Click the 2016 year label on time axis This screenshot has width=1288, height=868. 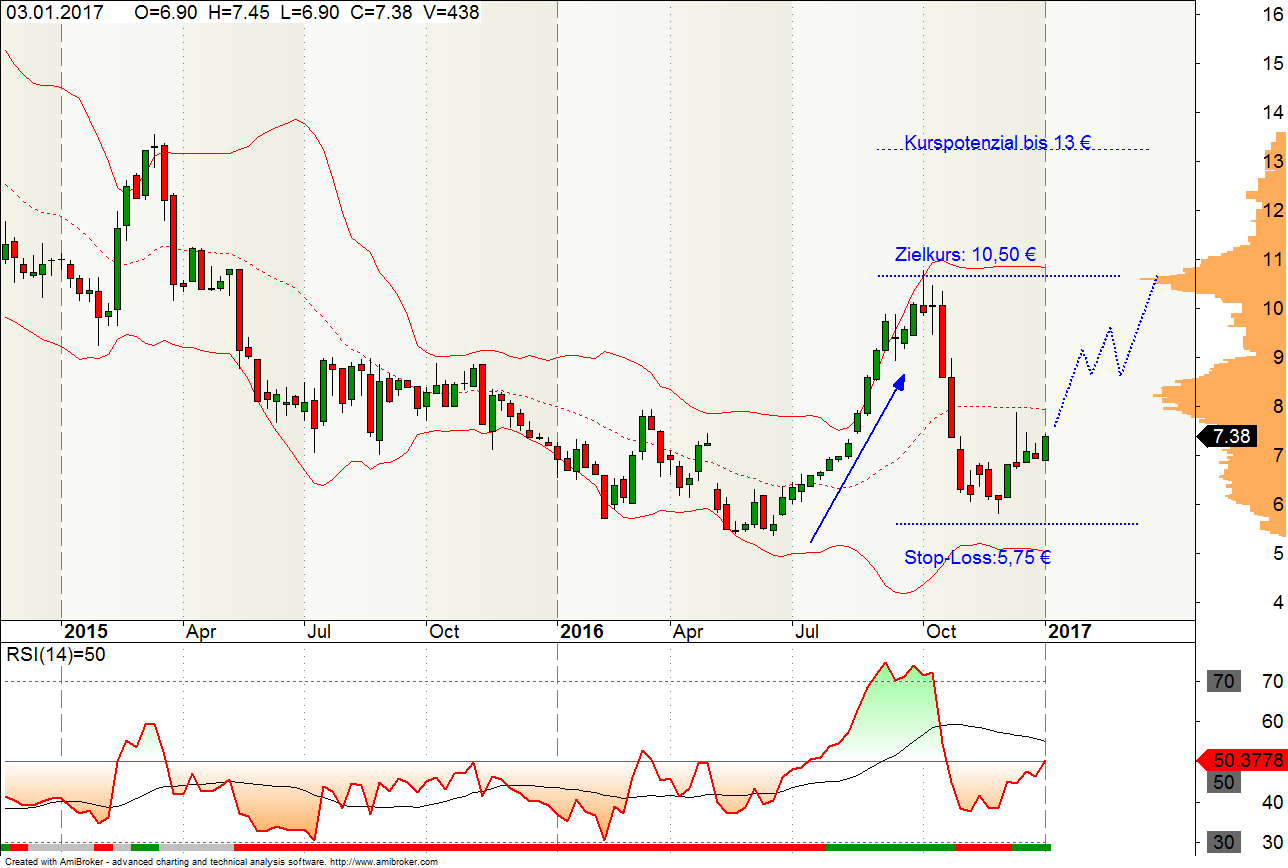point(581,631)
